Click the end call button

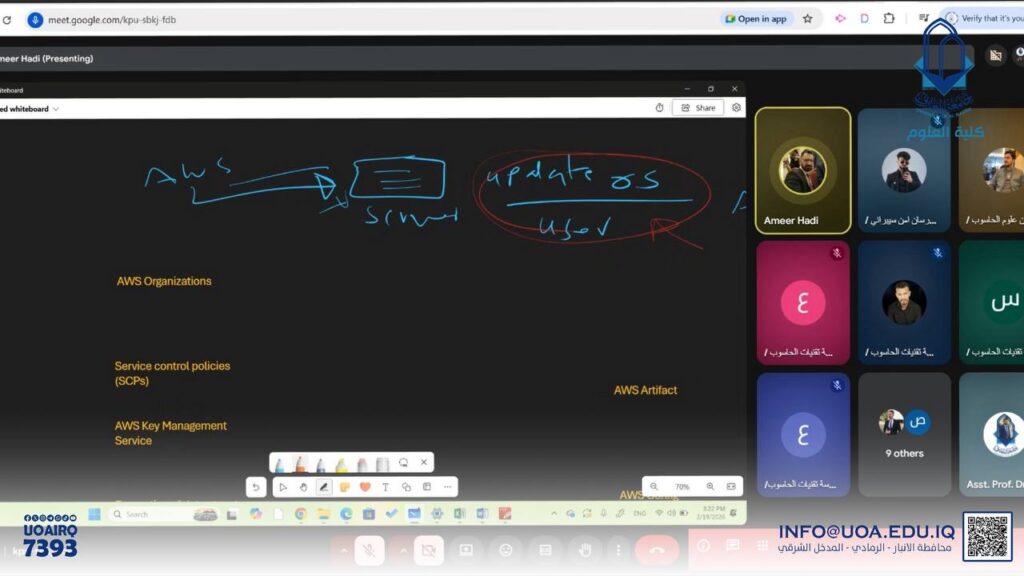click(657, 550)
